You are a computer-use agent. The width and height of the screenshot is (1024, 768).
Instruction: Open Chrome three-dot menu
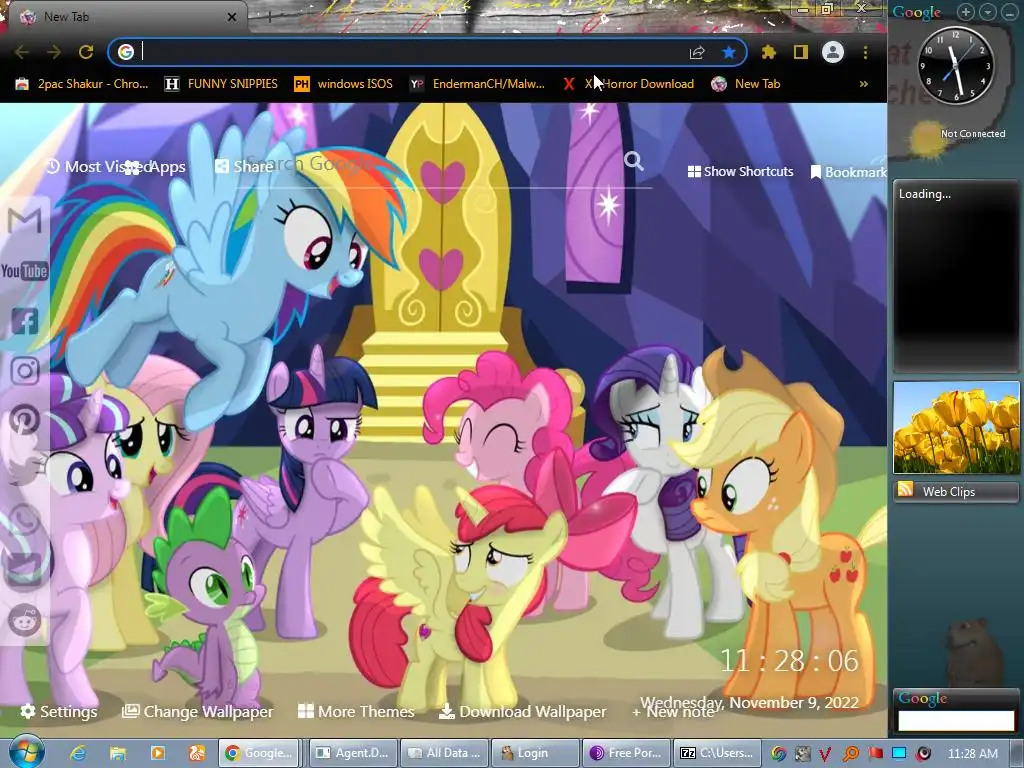(865, 52)
